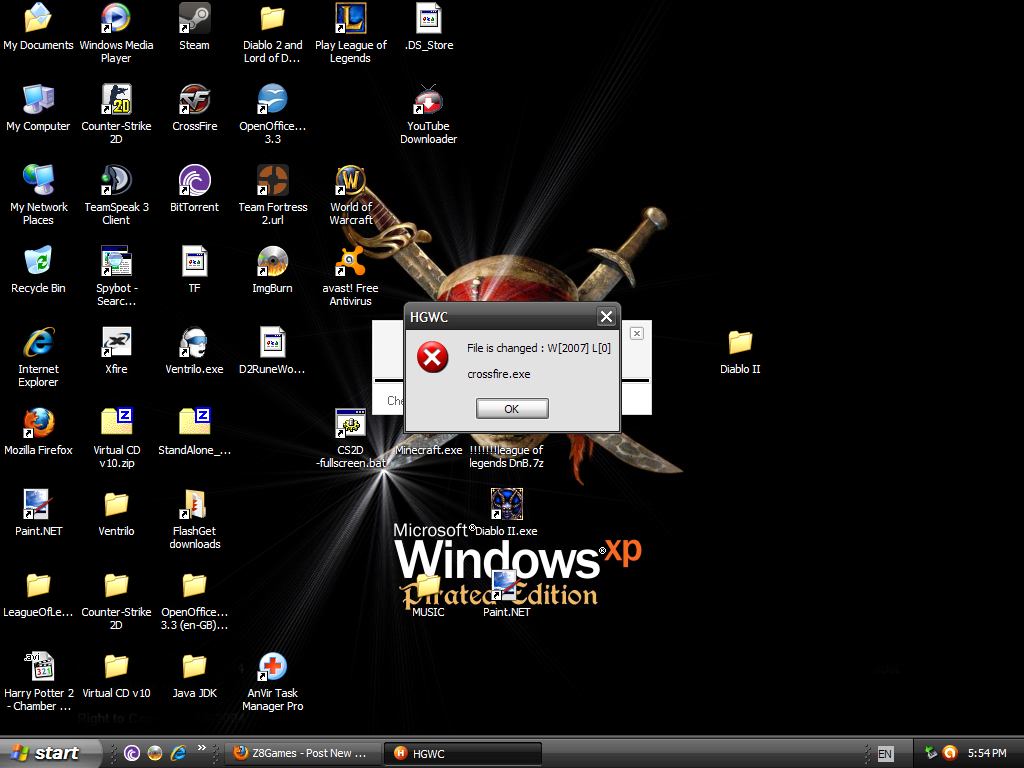This screenshot has width=1024, height=768.
Task: Dismiss the HGWC warning with OK
Action: (x=511, y=408)
